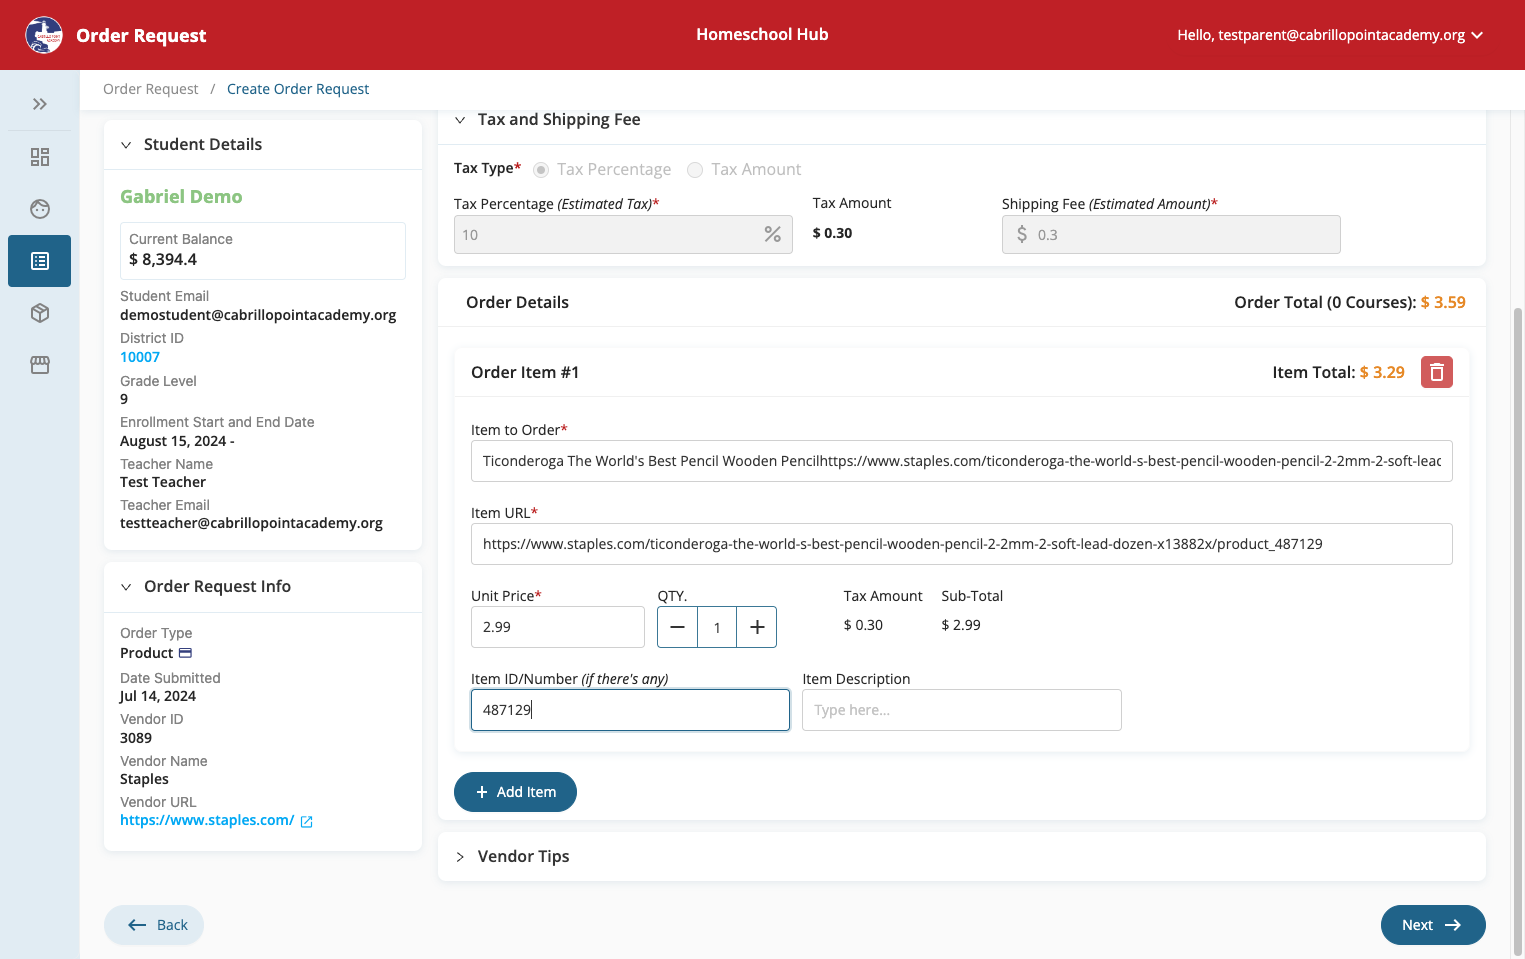Click the Back button
Image resolution: width=1525 pixels, height=959 pixels.
154,925
